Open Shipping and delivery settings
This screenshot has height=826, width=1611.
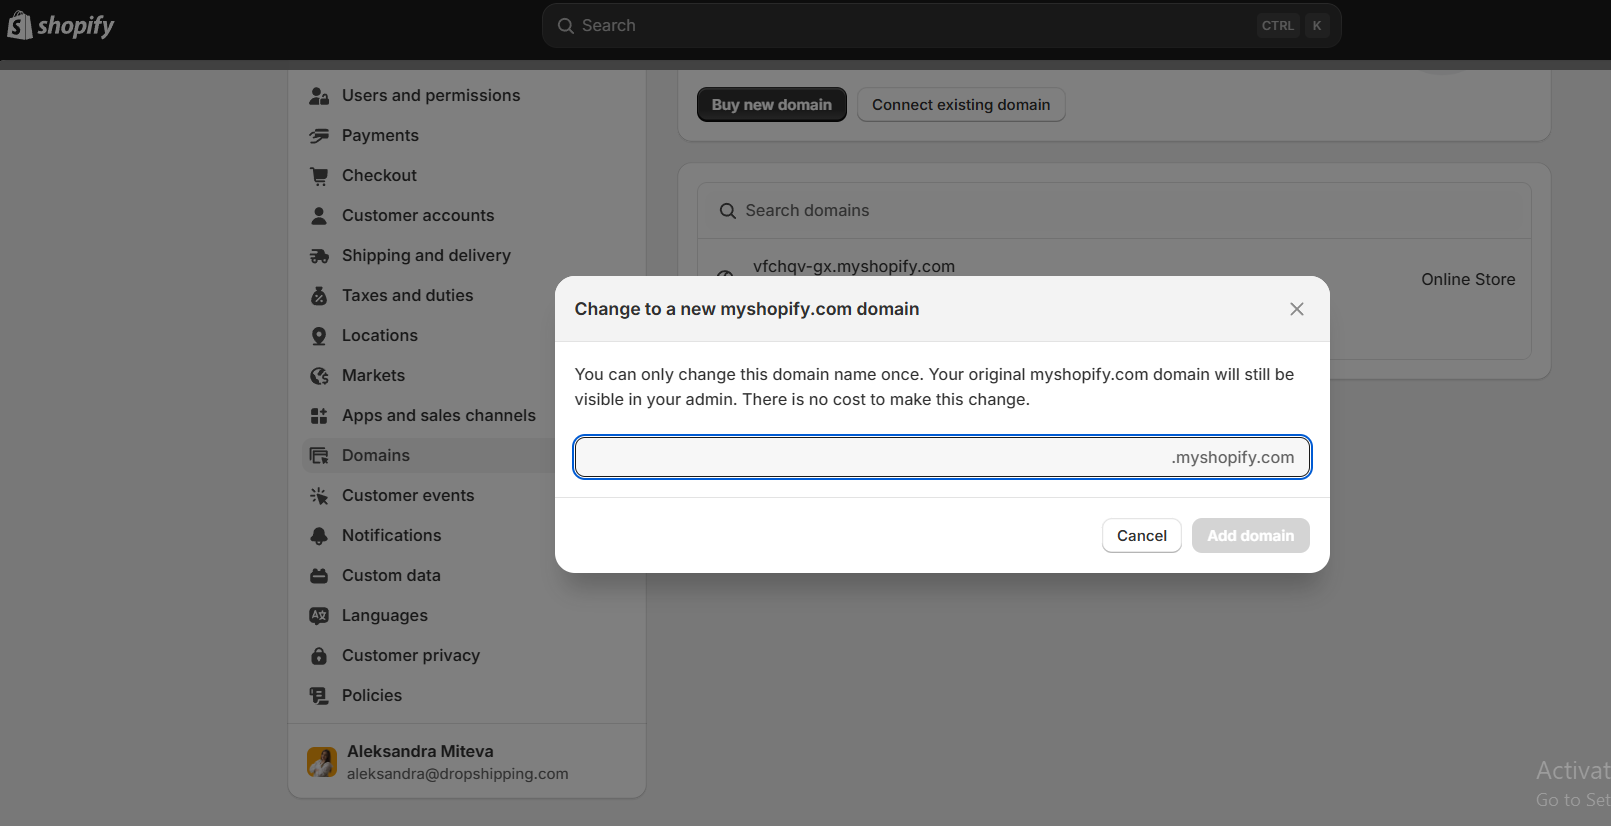(x=426, y=256)
